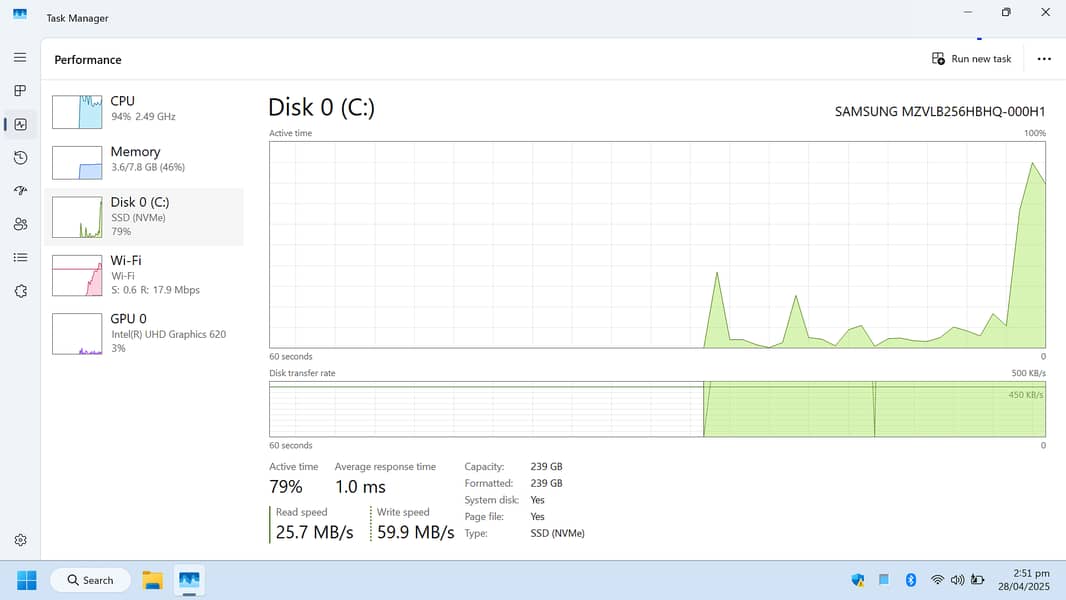Open the hamburger navigation menu
The width and height of the screenshot is (1066, 600).
click(20, 58)
